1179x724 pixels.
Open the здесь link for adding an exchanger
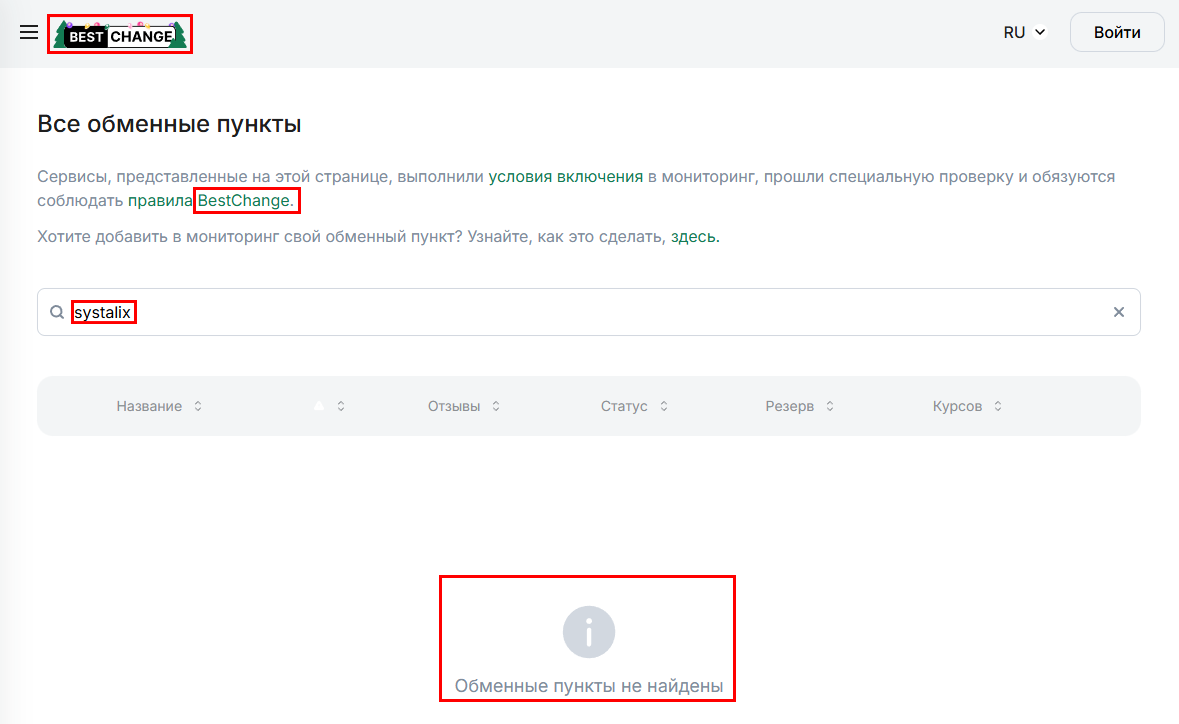click(x=695, y=236)
